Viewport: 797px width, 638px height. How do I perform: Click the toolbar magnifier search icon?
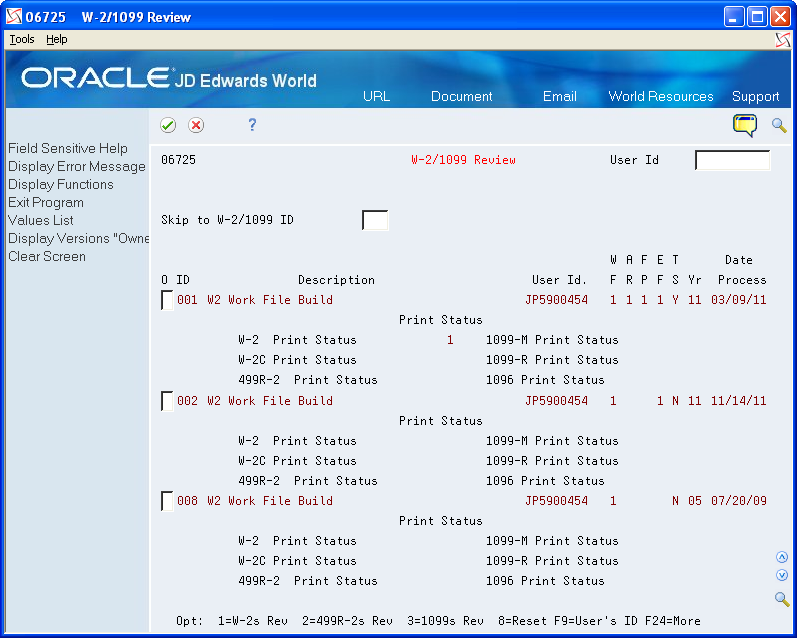pyautogui.click(x=779, y=125)
